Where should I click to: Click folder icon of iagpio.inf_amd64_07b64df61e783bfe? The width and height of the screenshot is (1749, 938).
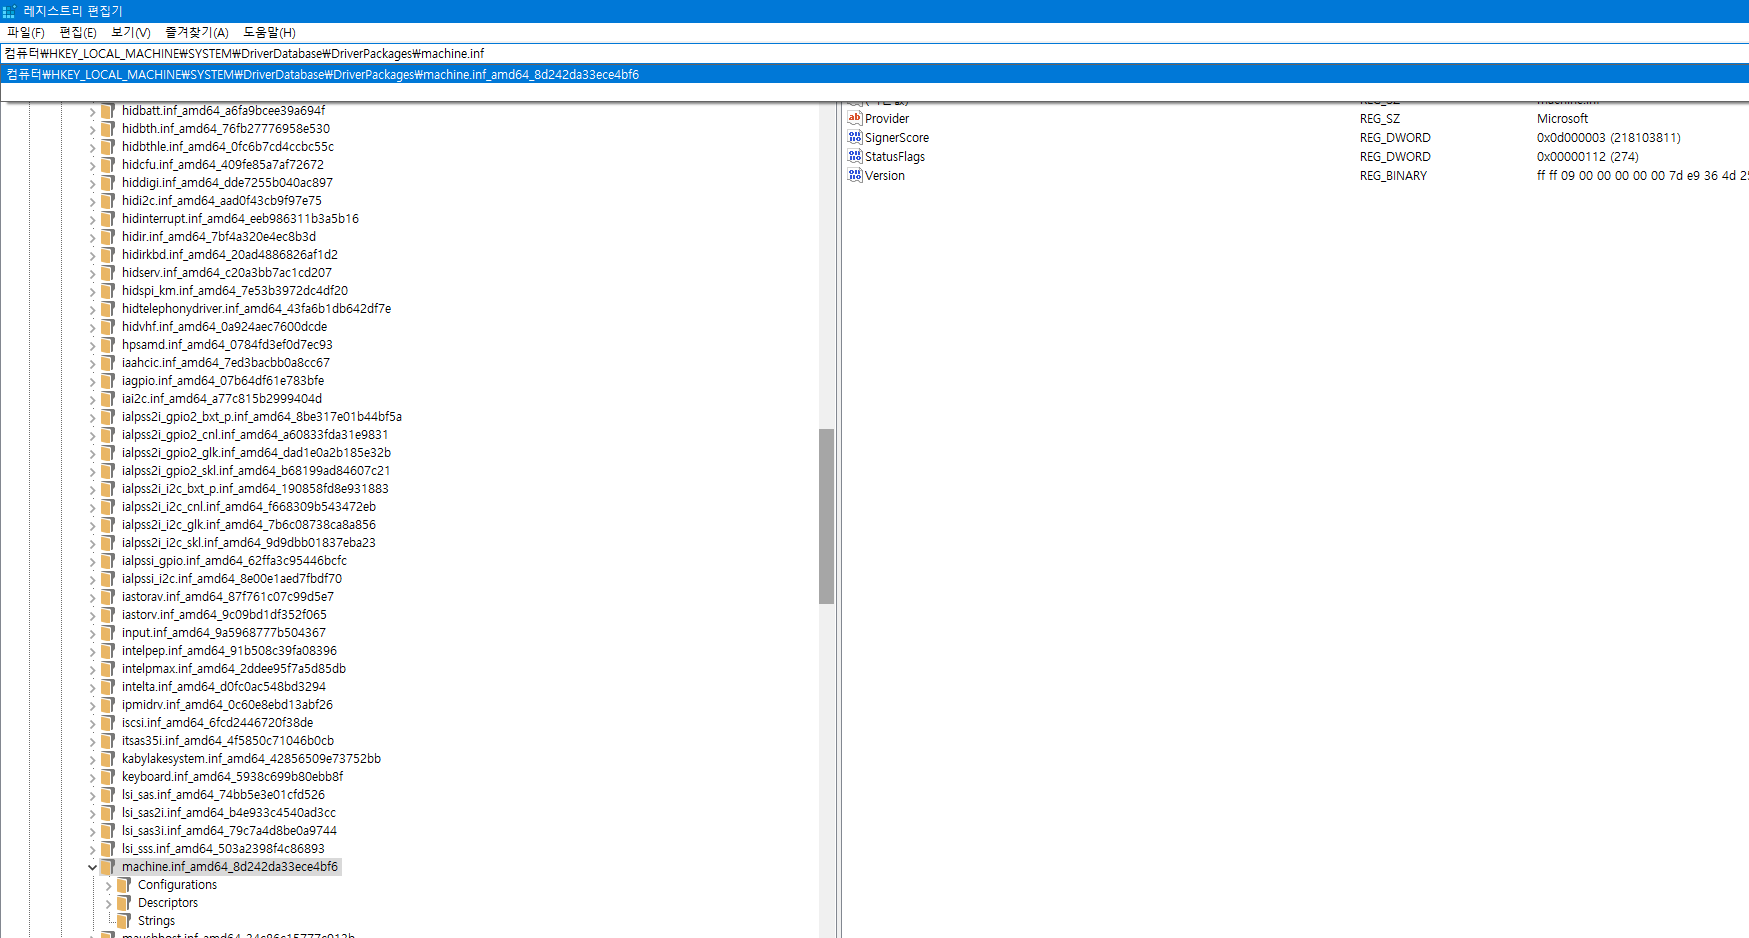108,381
